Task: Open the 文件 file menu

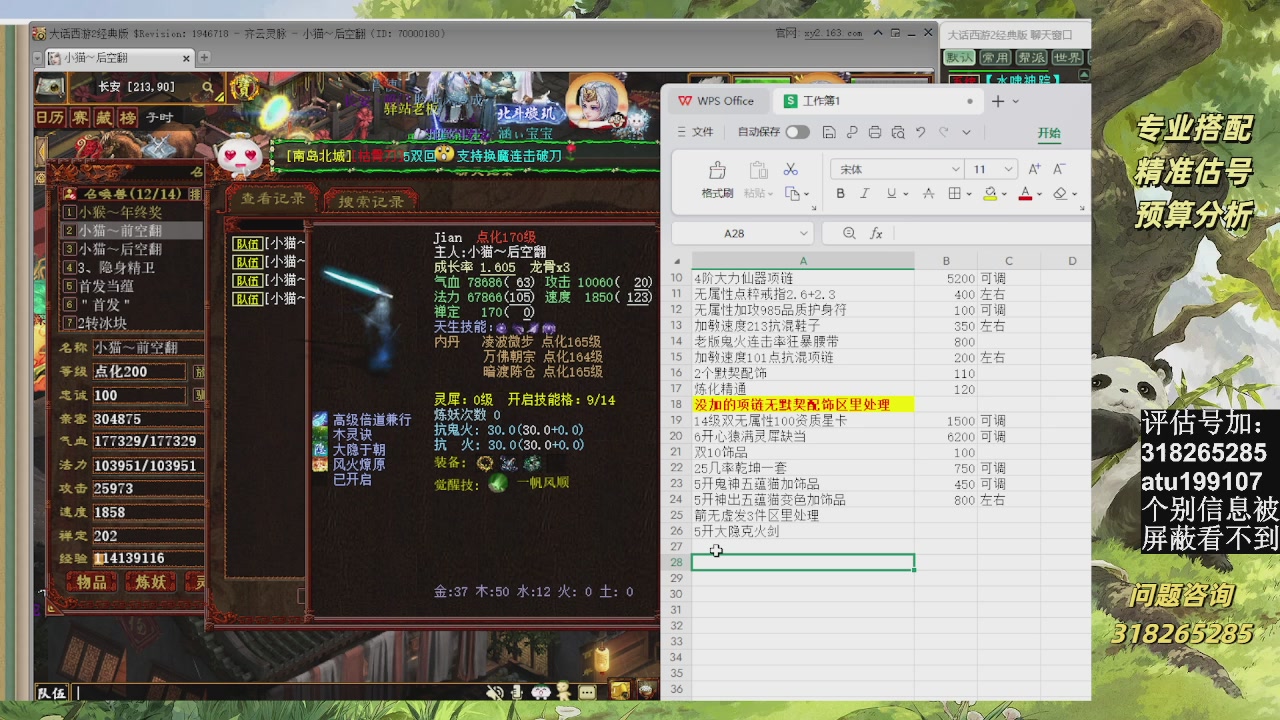Action: coord(695,132)
